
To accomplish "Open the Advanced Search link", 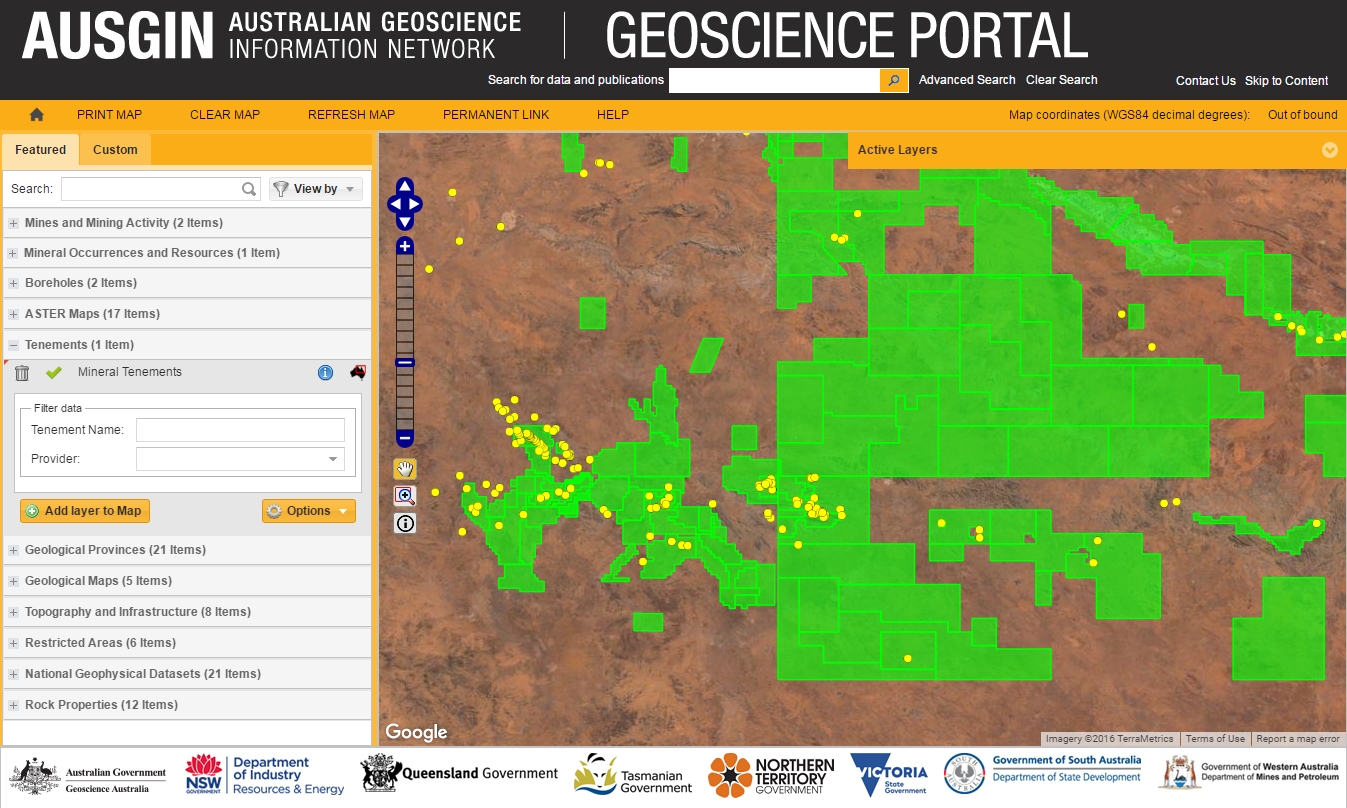I will click(x=966, y=80).
